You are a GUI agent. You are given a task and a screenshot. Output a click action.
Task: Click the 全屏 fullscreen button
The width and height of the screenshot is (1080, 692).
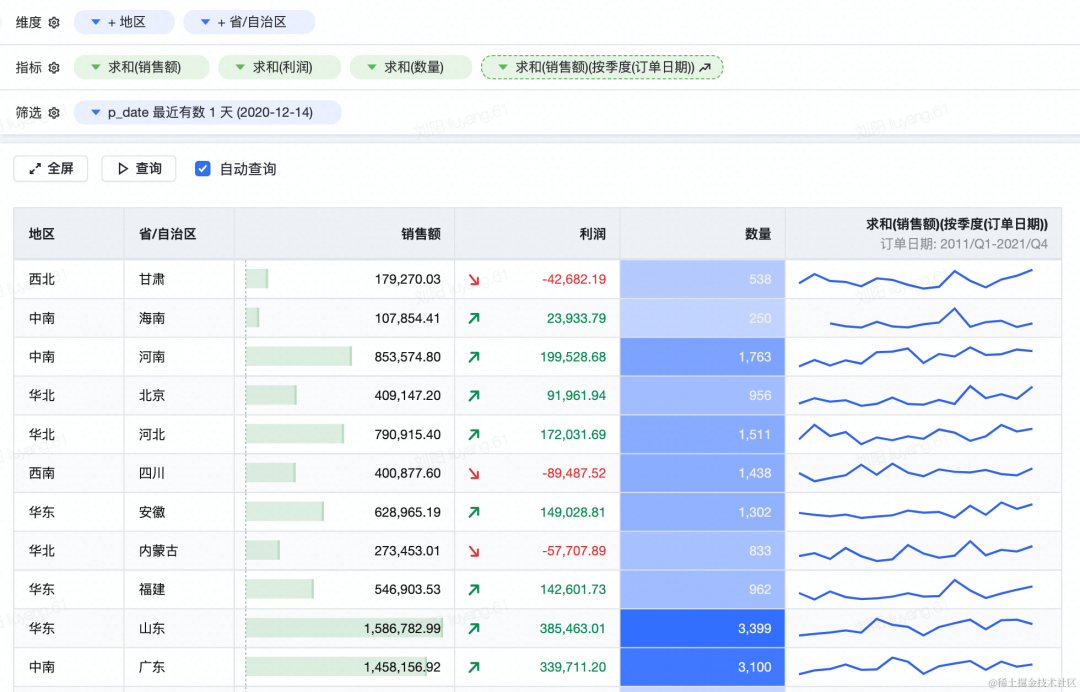tap(51, 169)
